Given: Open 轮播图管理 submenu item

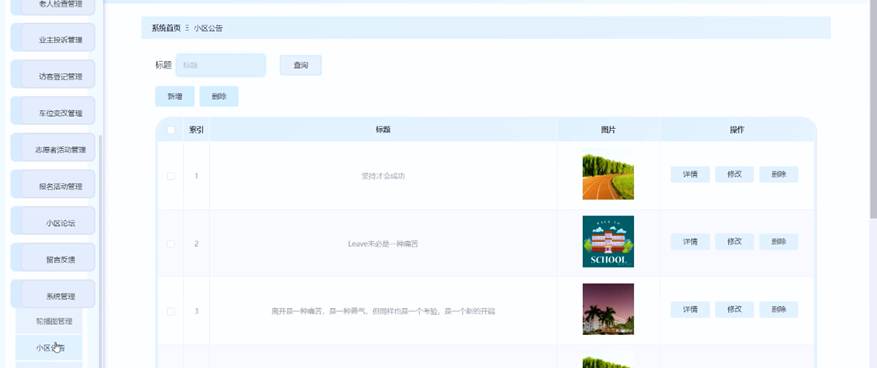Looking at the screenshot, I should [49, 321].
